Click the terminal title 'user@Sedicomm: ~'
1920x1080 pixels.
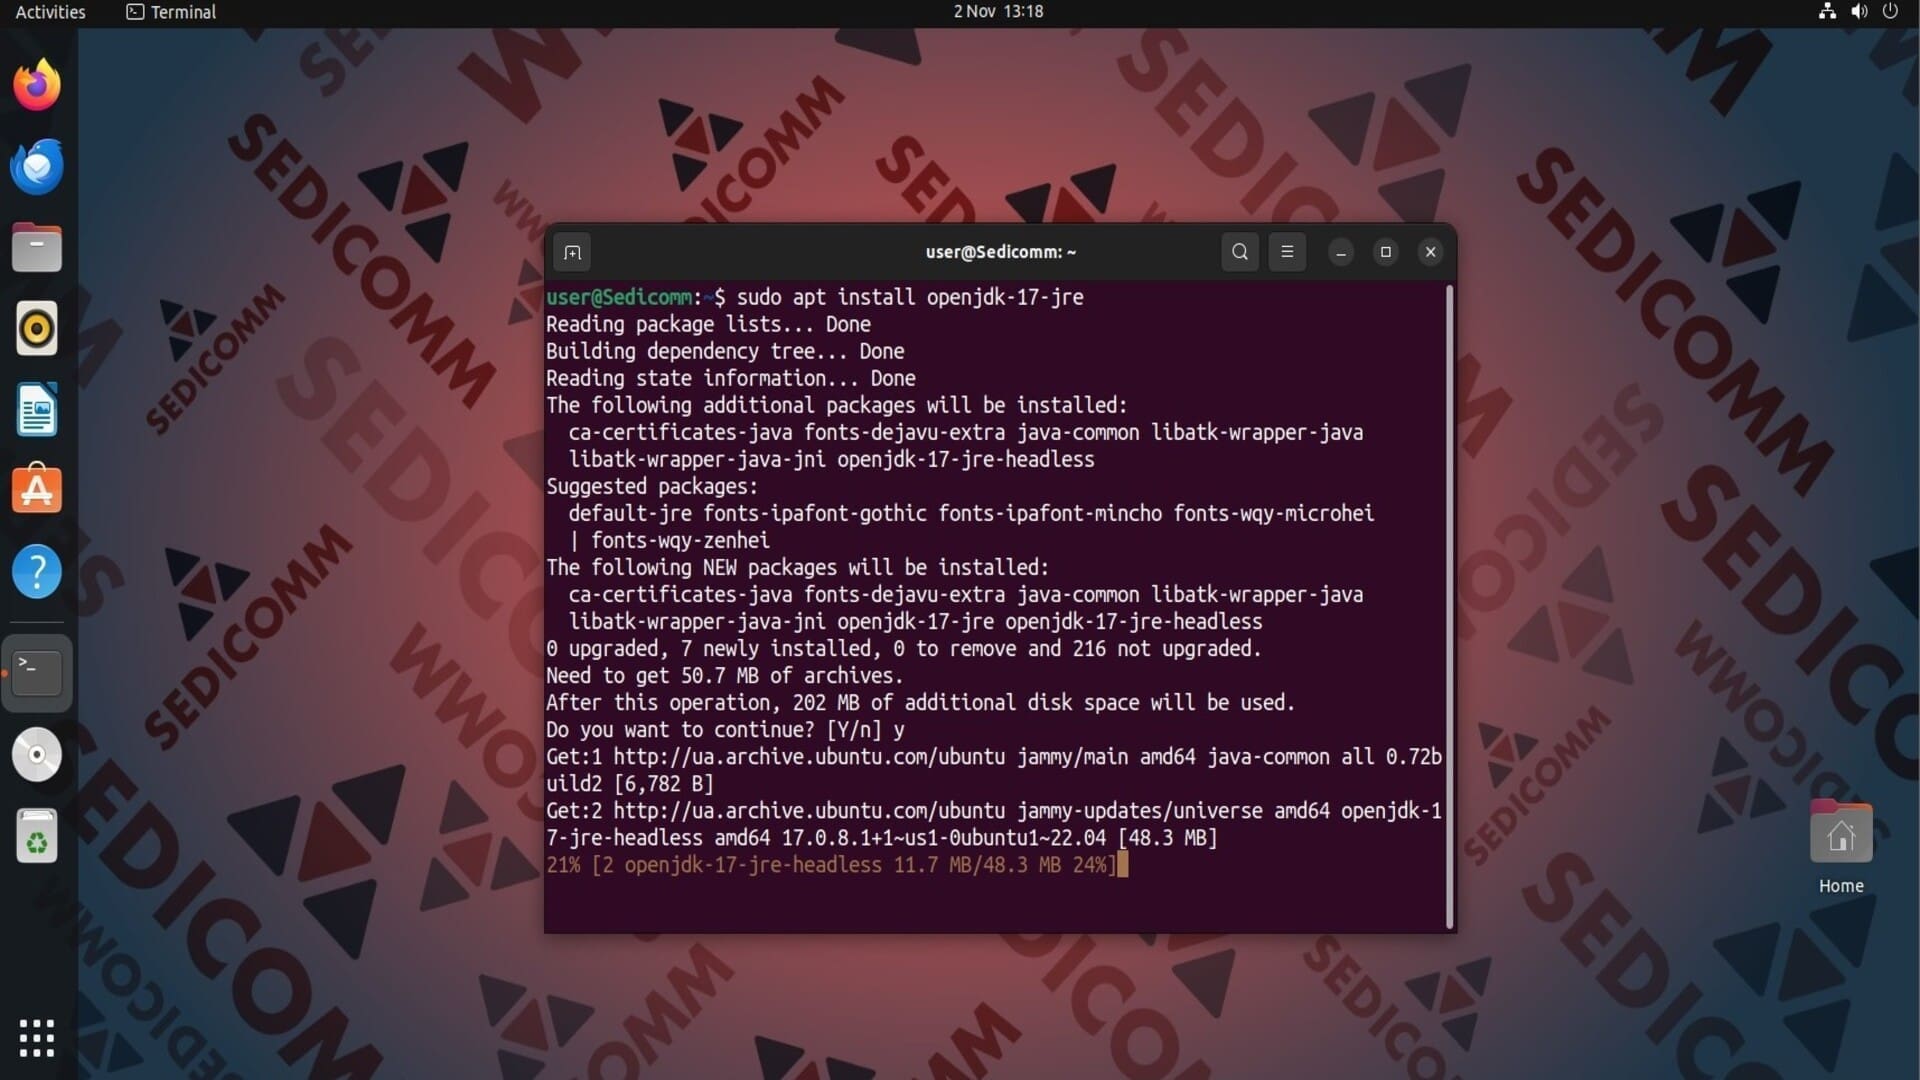click(x=1000, y=252)
